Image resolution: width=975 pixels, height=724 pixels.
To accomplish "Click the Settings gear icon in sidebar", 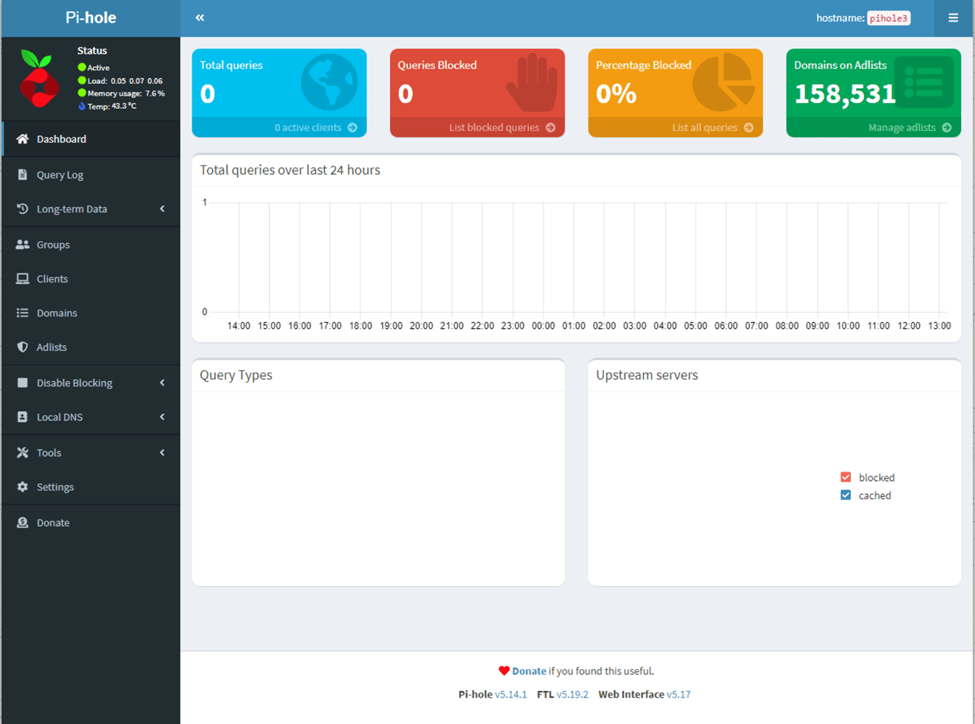I will click(23, 487).
